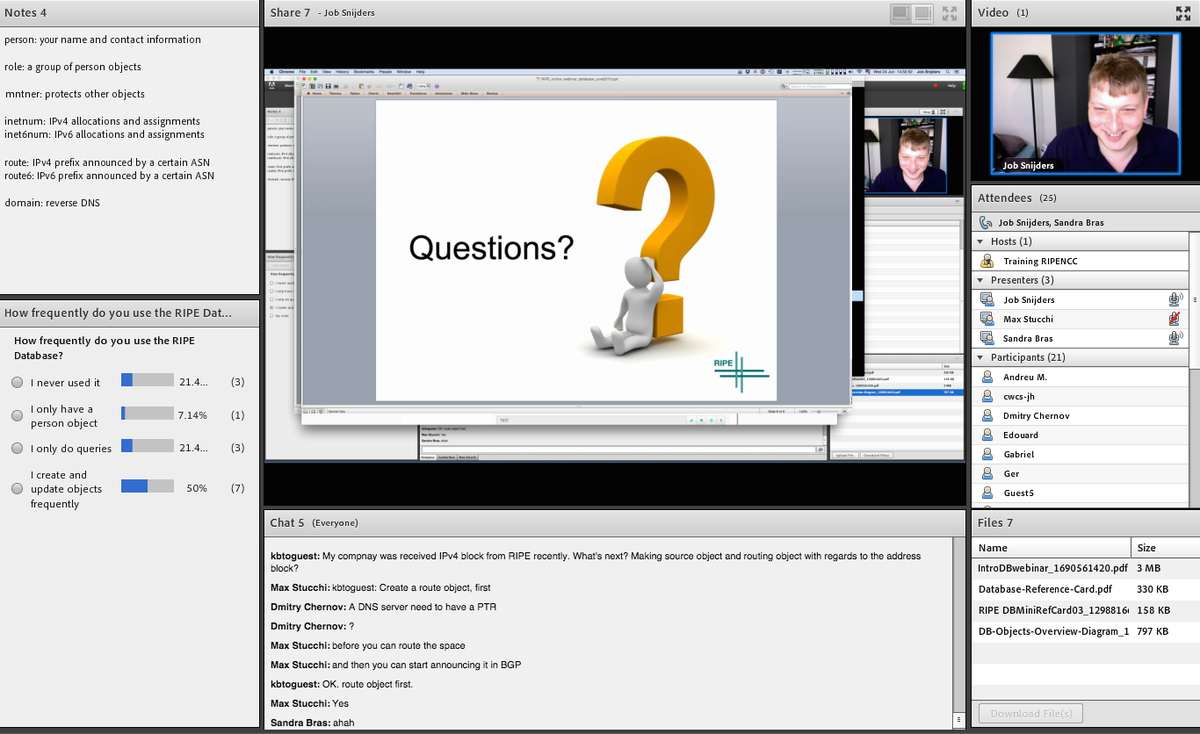Click the Chat pod scrollbar down arrow
The image size is (1200, 734).
[x=959, y=720]
